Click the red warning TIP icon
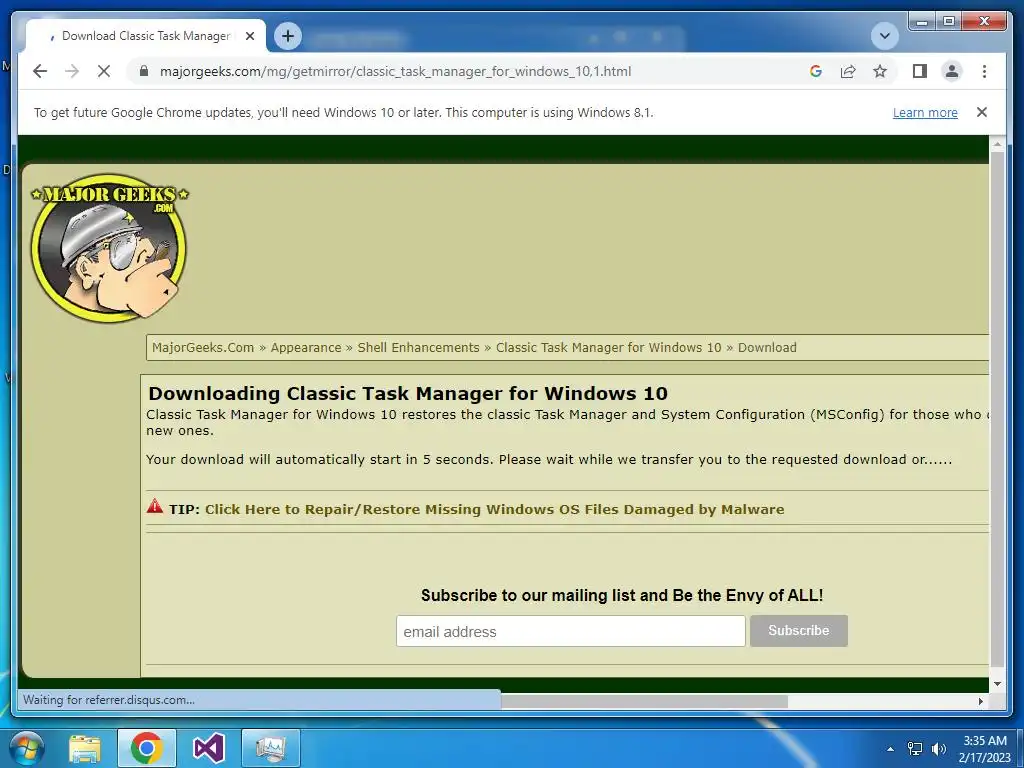This screenshot has width=1024, height=768. point(155,506)
